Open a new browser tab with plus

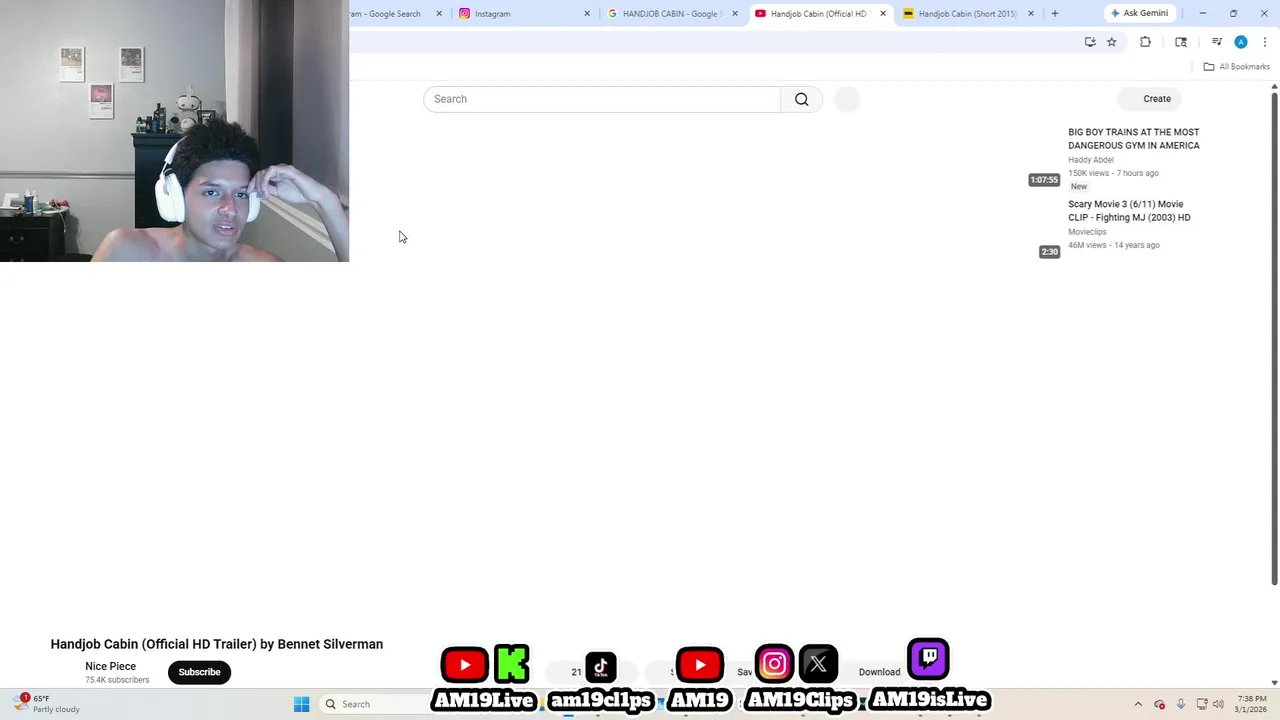point(1054,14)
